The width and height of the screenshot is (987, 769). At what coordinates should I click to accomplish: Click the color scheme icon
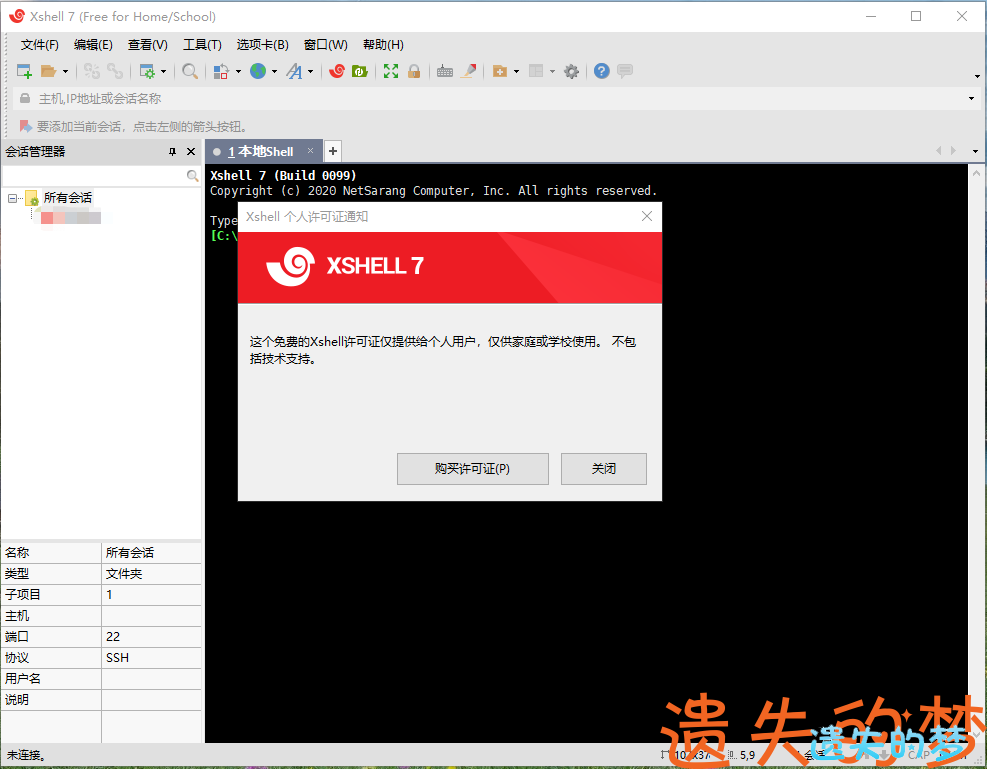click(x=220, y=71)
